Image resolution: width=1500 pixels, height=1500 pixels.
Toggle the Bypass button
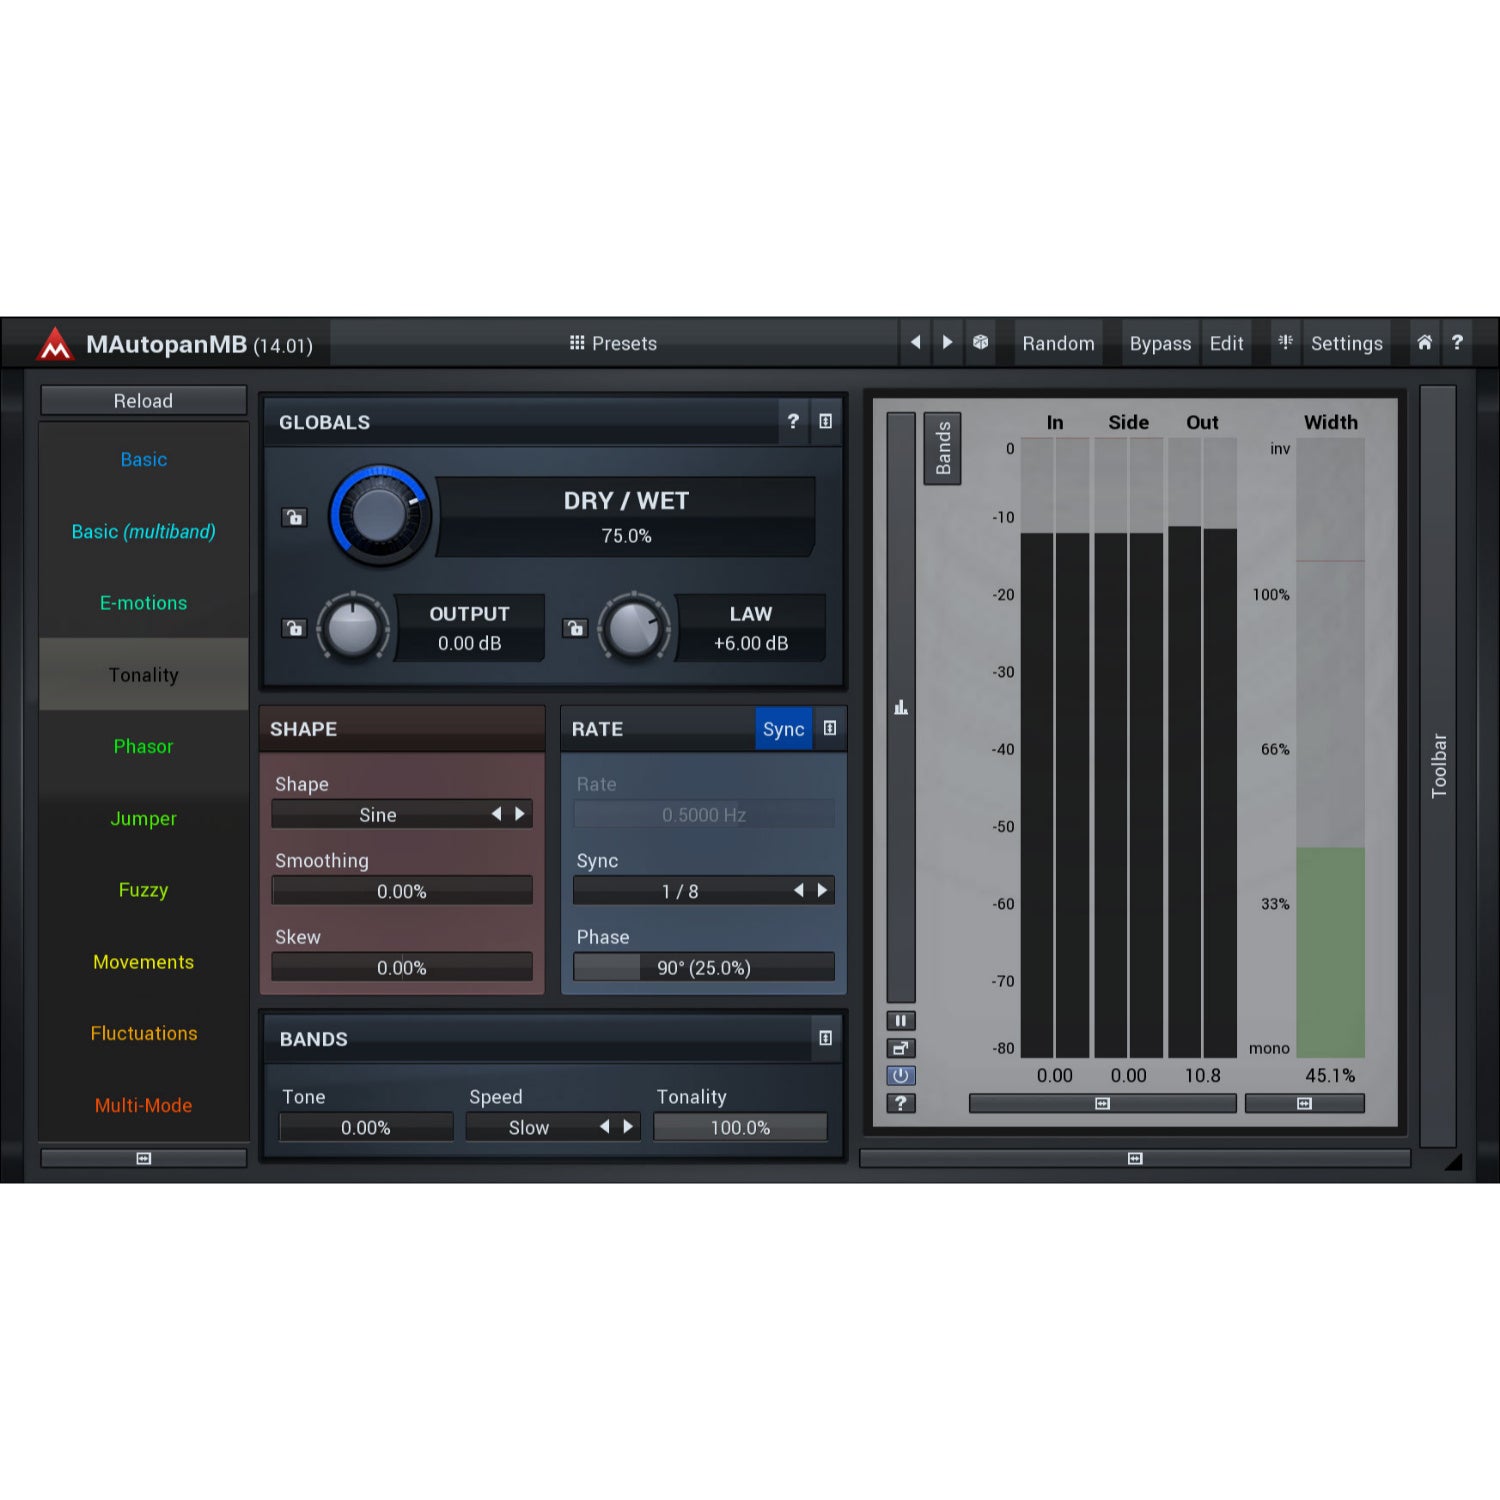pyautogui.click(x=1160, y=343)
